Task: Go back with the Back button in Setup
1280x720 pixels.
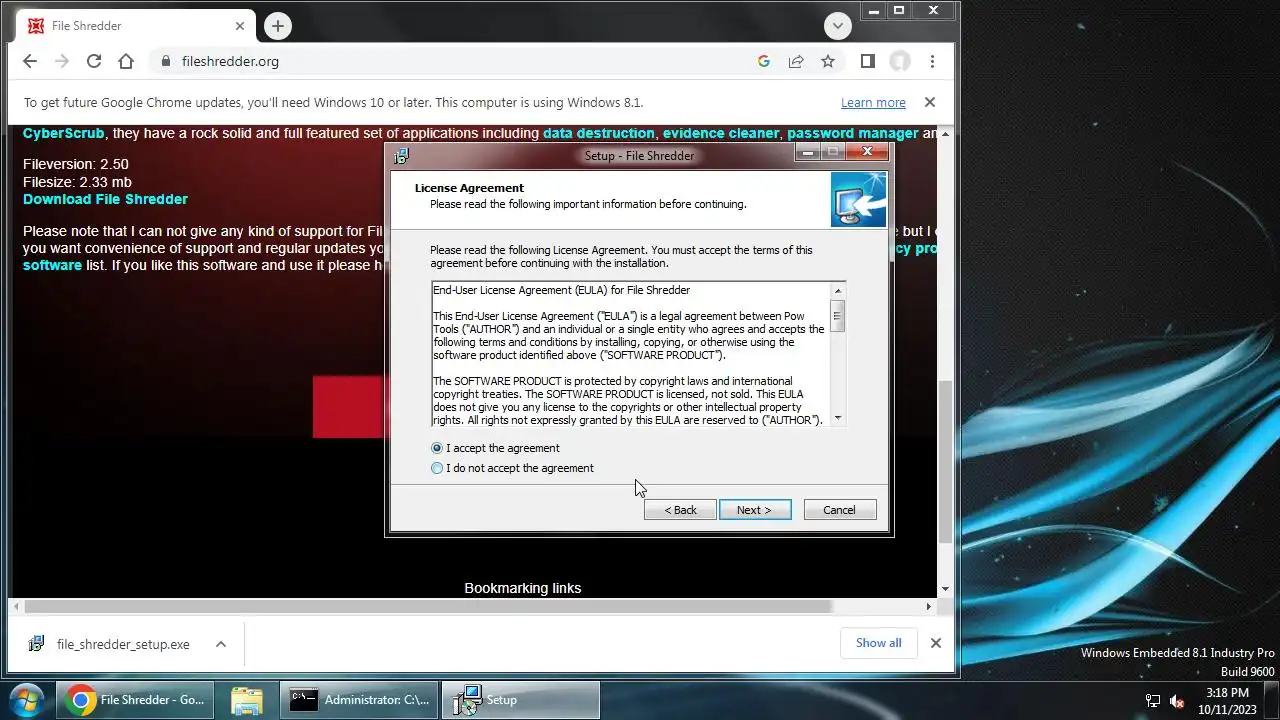Action: 680,510
